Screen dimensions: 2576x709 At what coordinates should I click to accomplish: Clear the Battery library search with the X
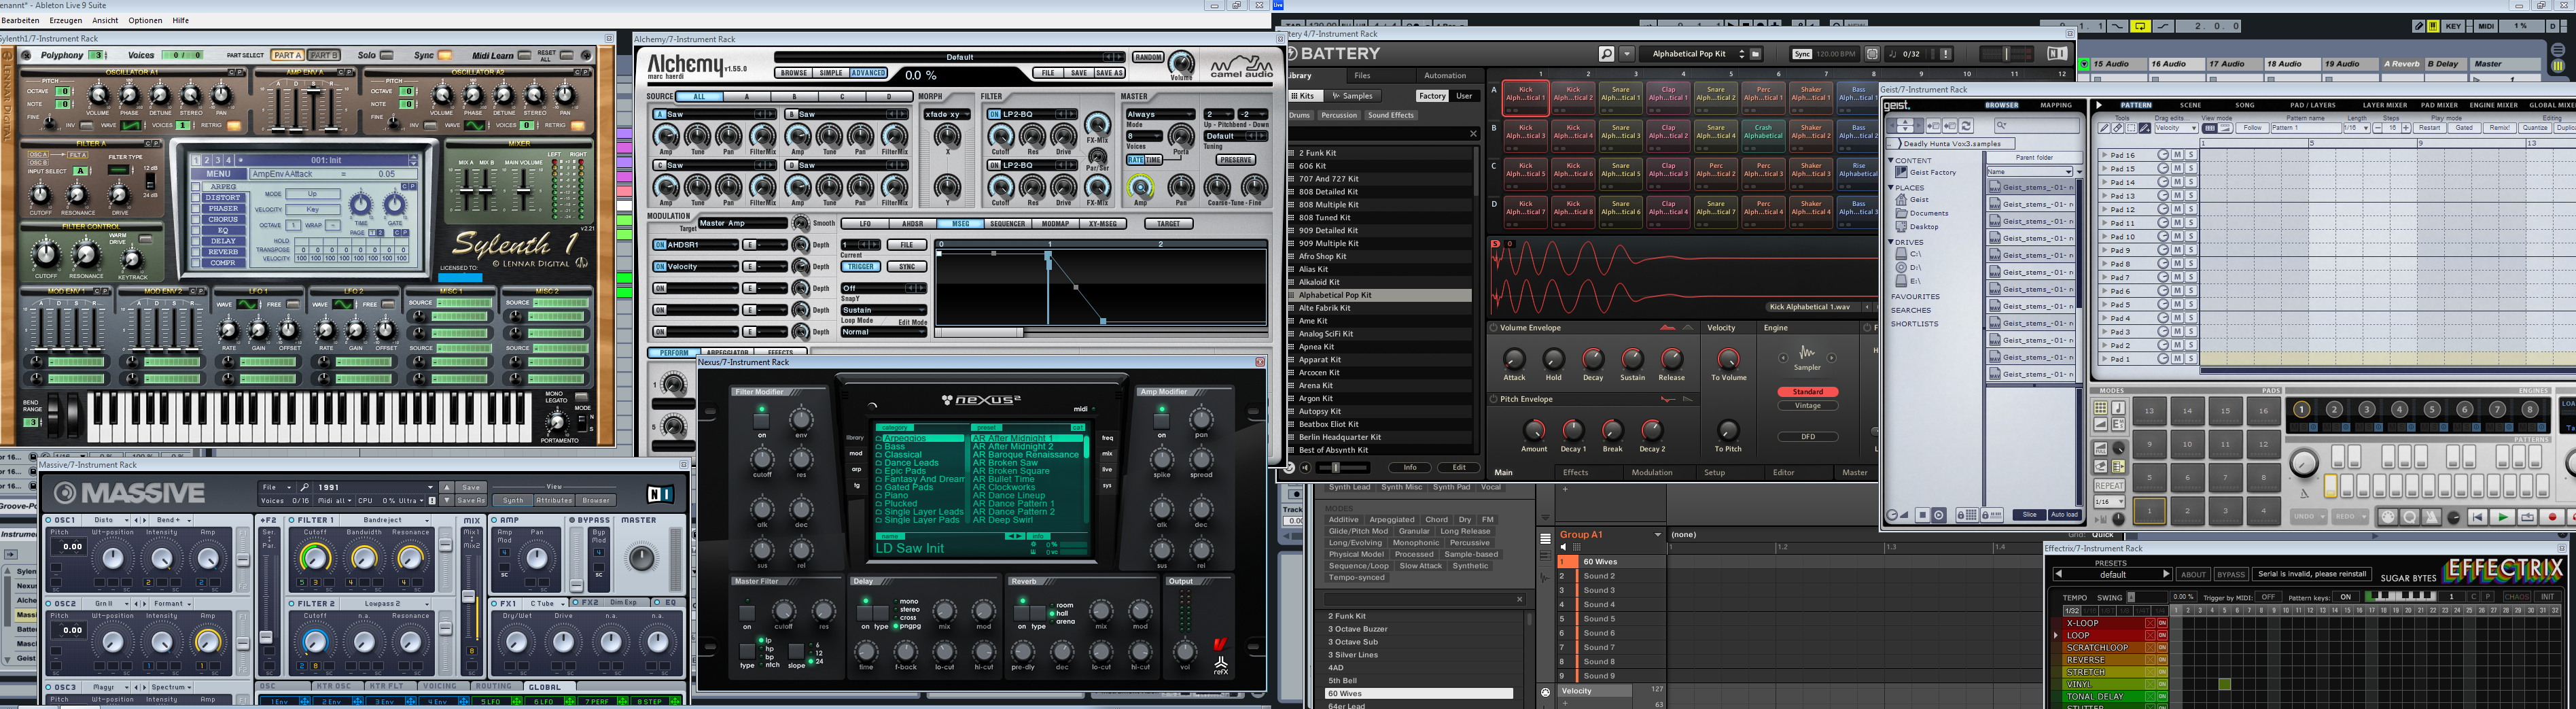click(x=1473, y=133)
